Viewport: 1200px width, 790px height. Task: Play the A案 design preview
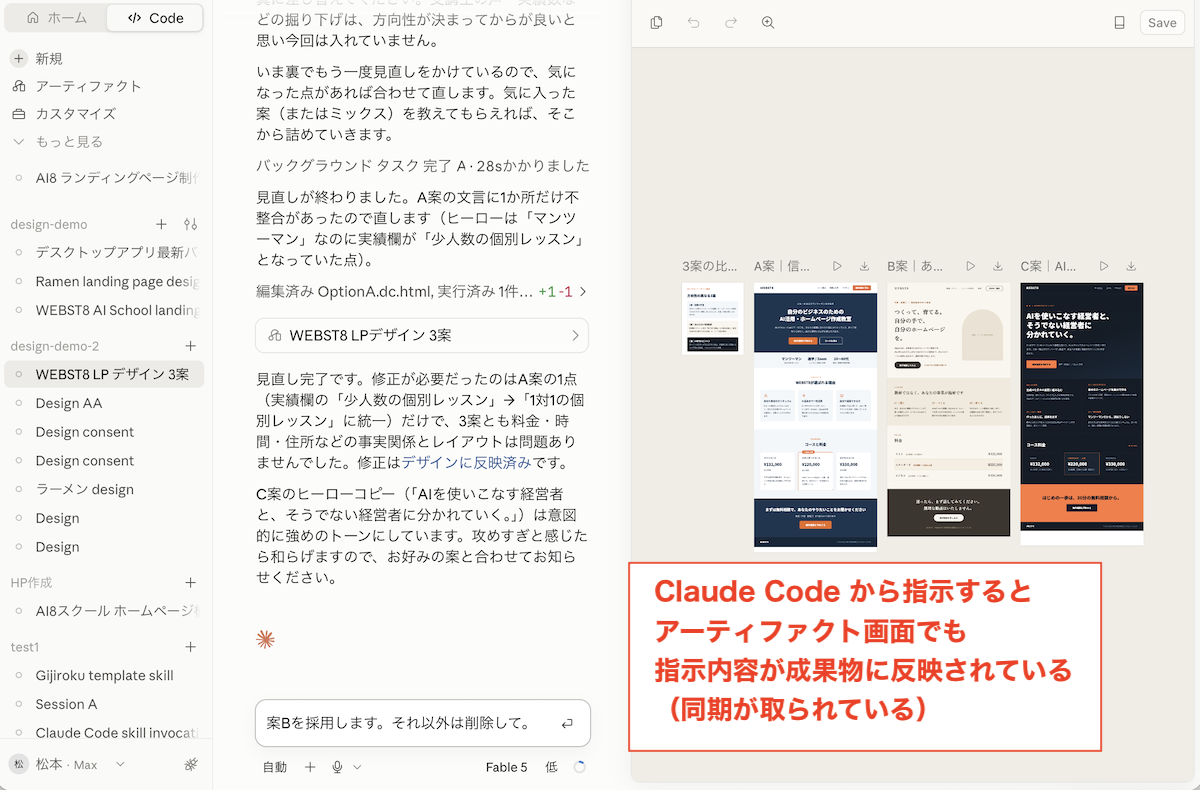pyautogui.click(x=837, y=266)
